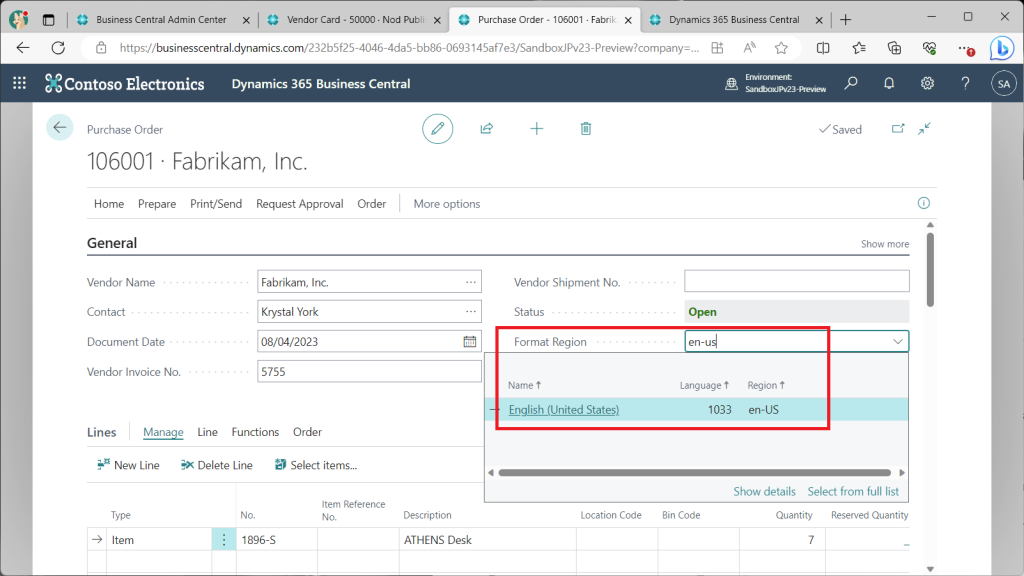The height and width of the screenshot is (576, 1024).
Task: Open the Request Approval menu
Action: pos(300,204)
